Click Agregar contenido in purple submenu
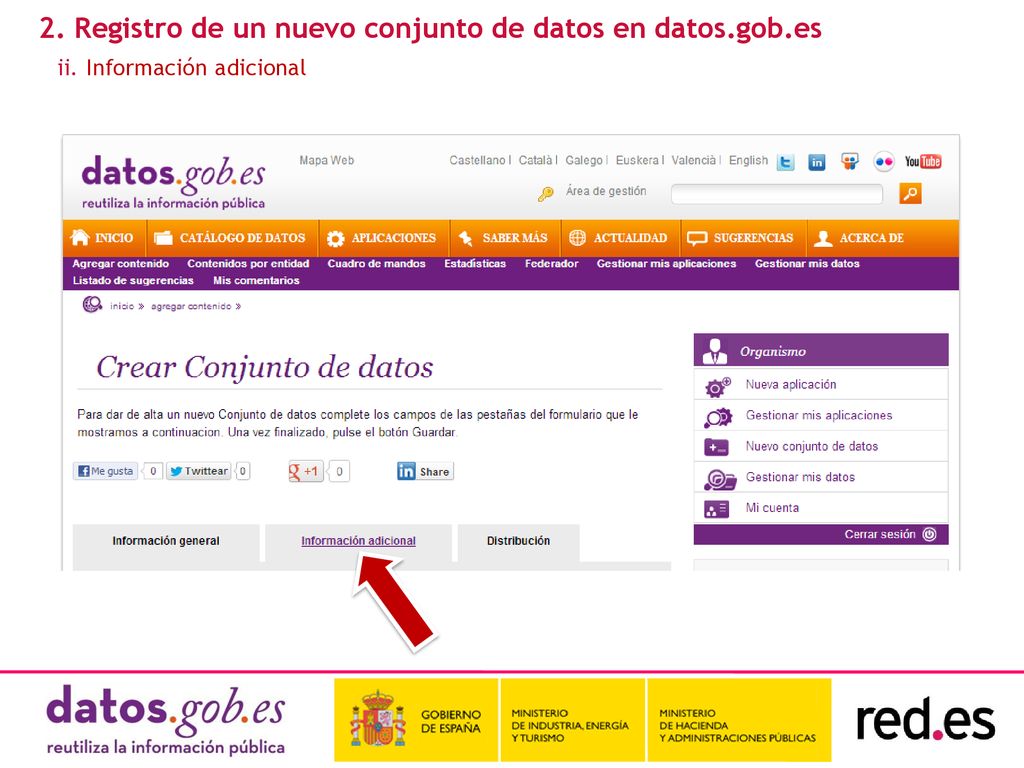This screenshot has height=768, width=1024. (121, 264)
